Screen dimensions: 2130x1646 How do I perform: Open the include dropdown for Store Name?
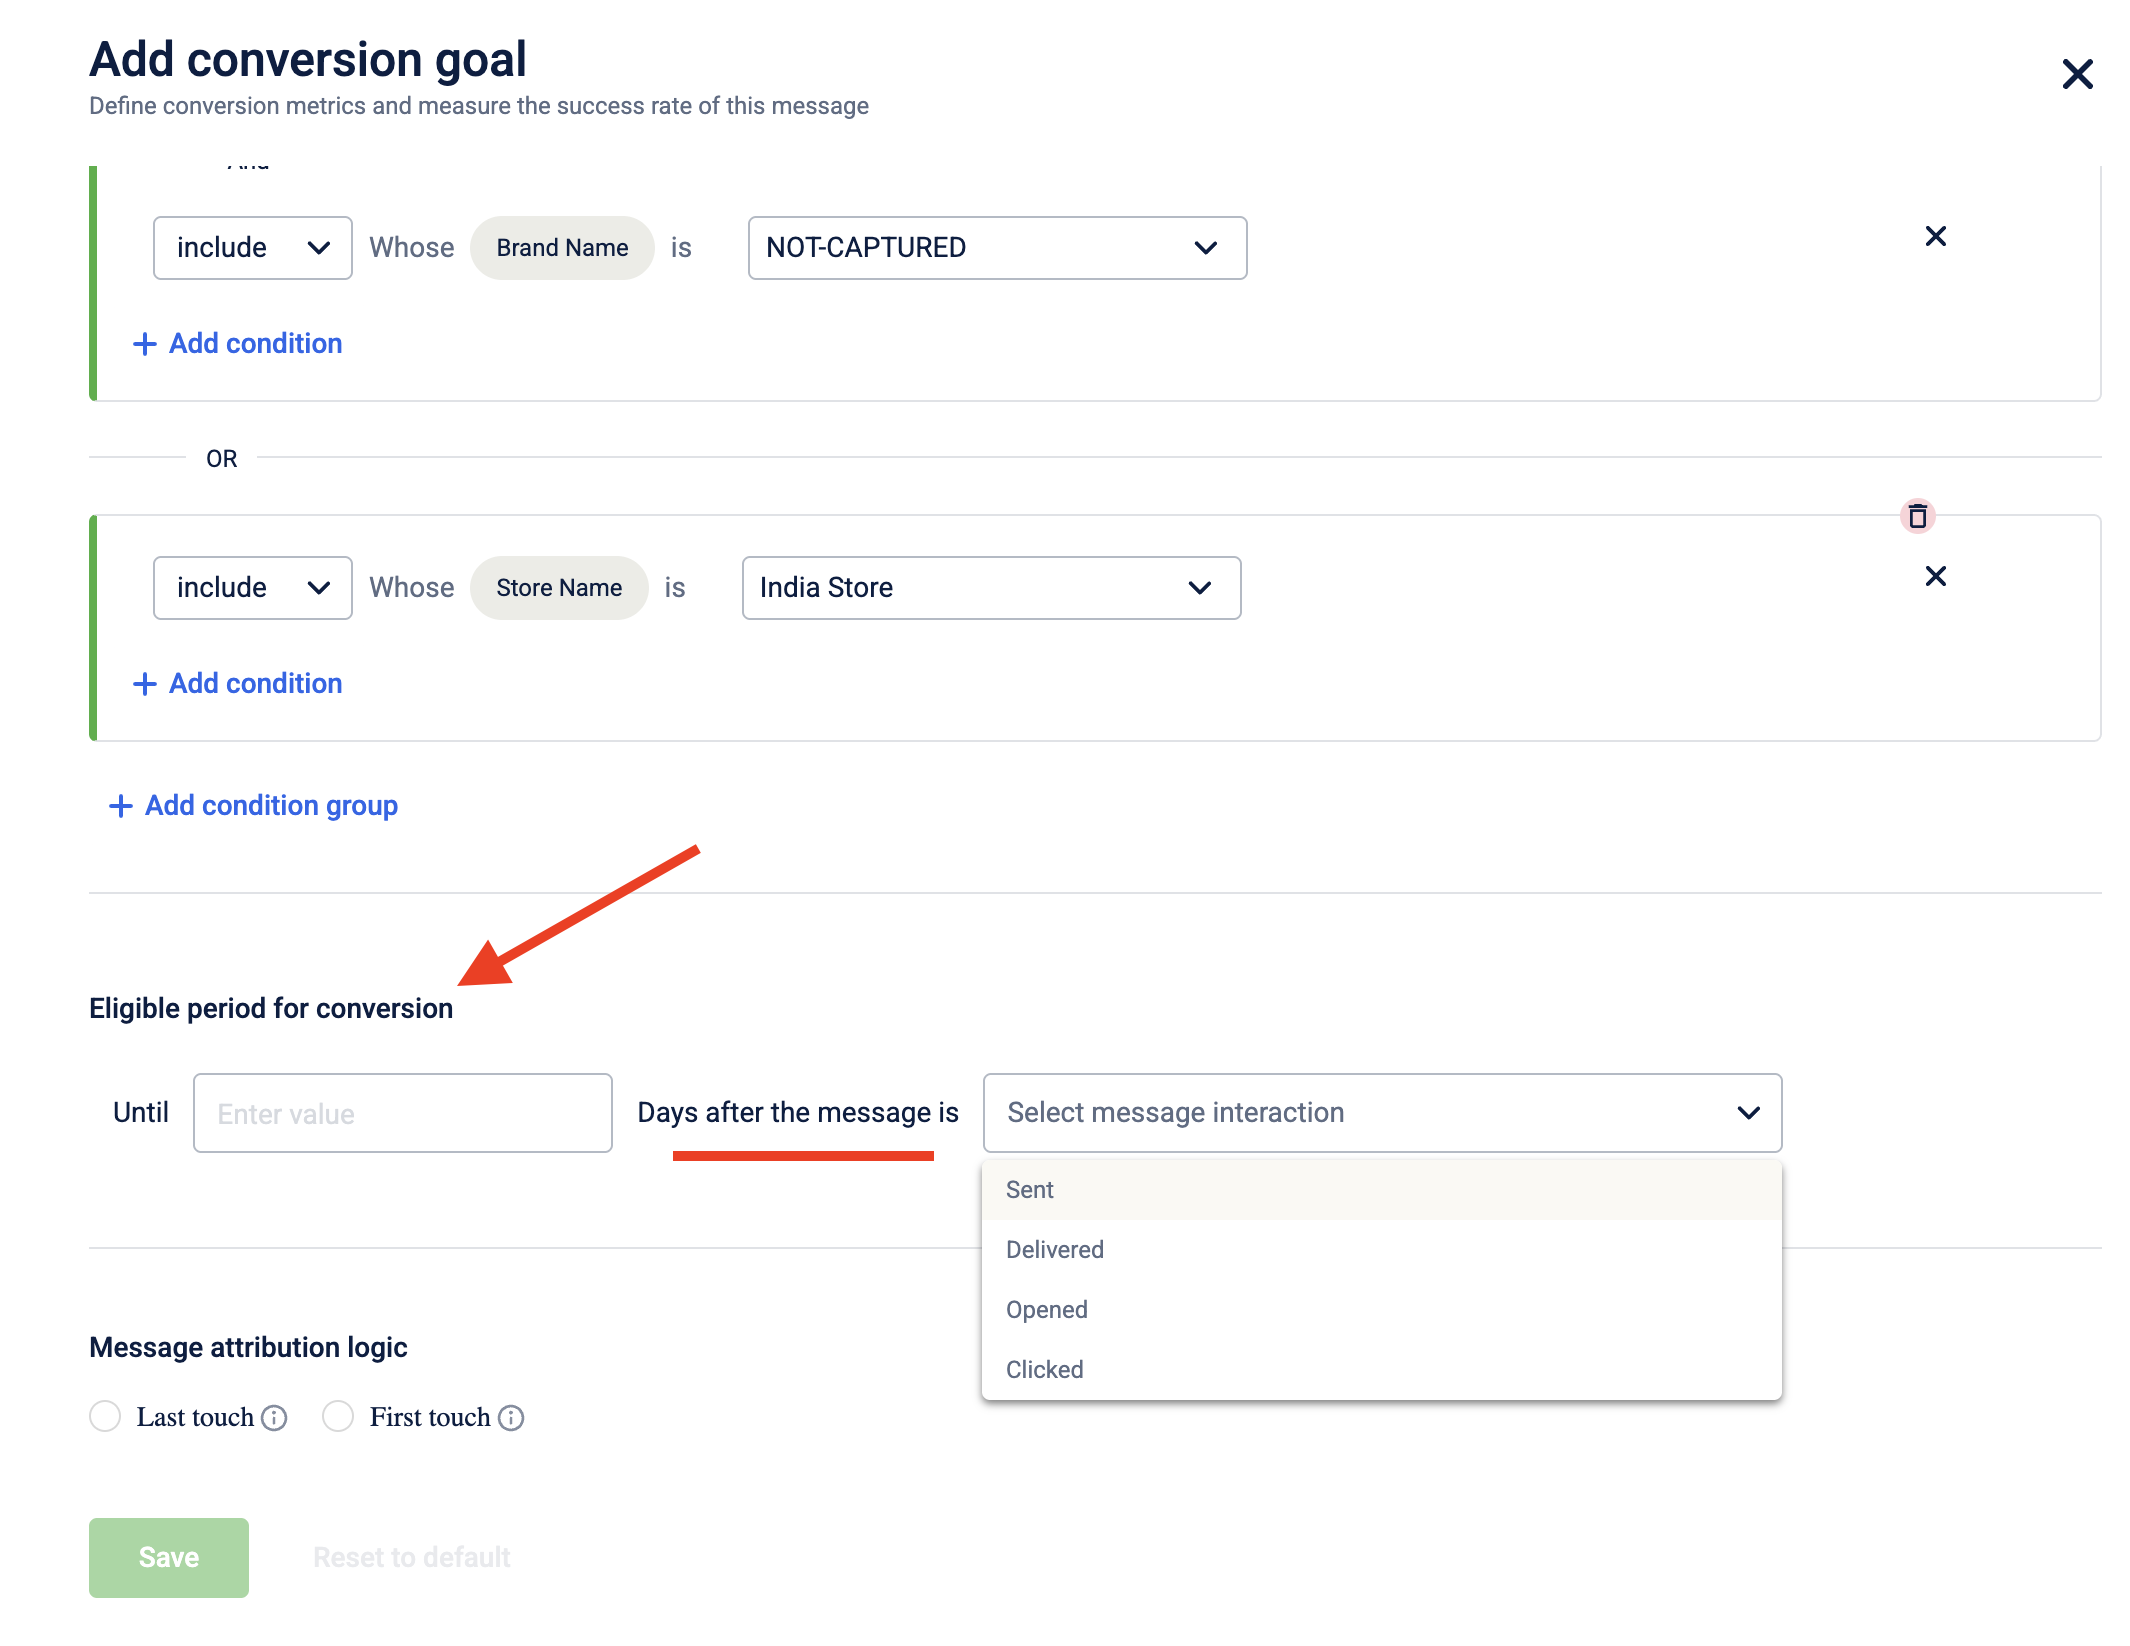pyautogui.click(x=252, y=588)
